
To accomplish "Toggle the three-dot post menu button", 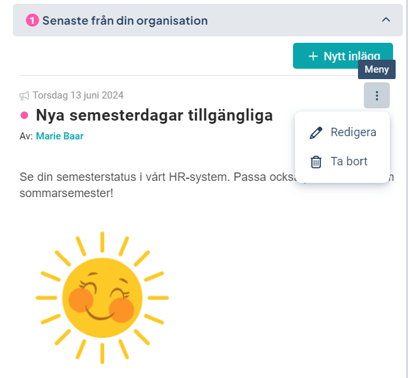I will point(377,95).
